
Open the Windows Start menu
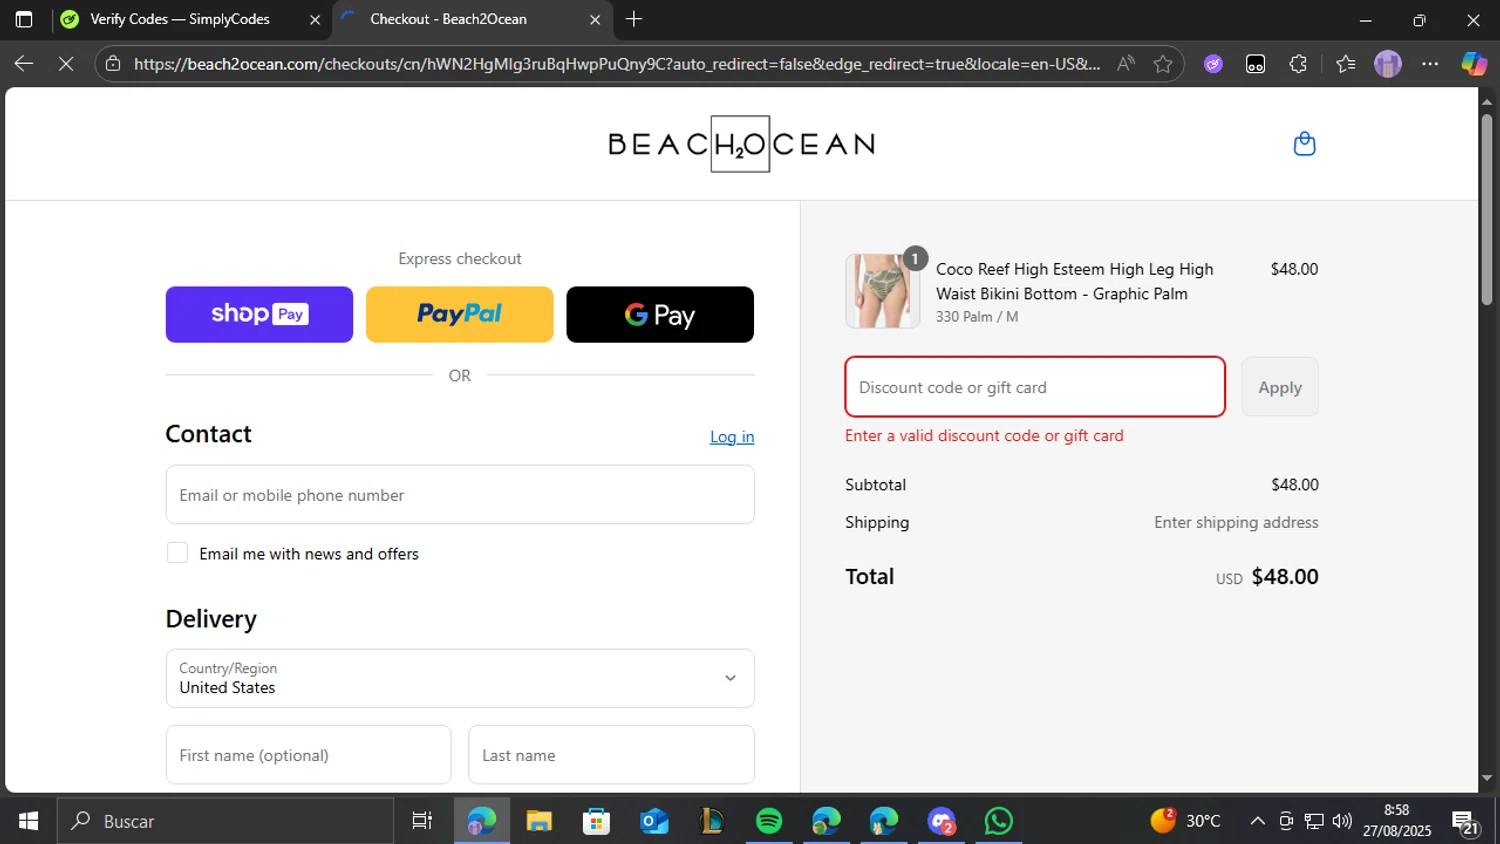[x=28, y=821]
